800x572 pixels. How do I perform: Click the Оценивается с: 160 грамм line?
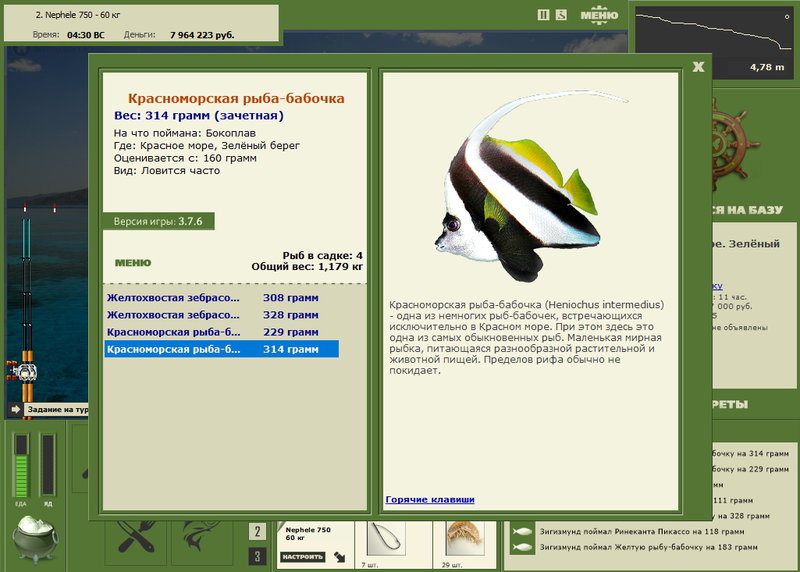pyautogui.click(x=185, y=158)
